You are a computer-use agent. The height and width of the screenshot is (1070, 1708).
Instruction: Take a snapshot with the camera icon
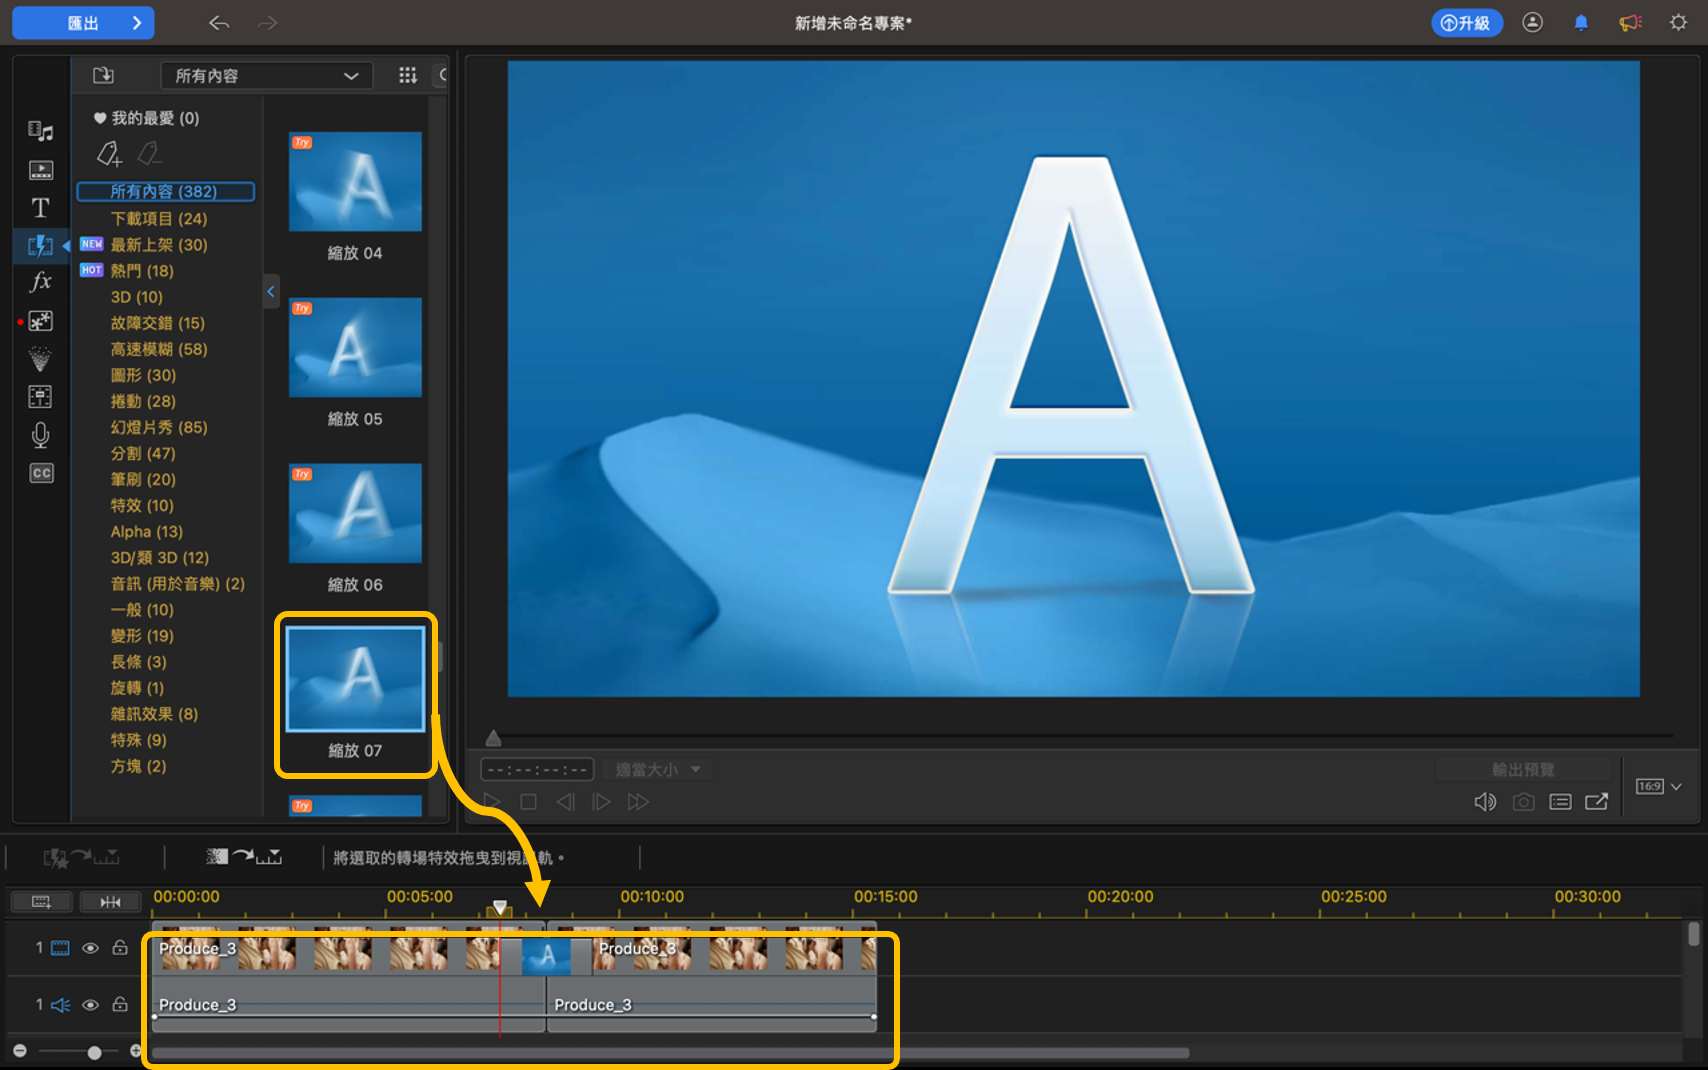(1523, 802)
